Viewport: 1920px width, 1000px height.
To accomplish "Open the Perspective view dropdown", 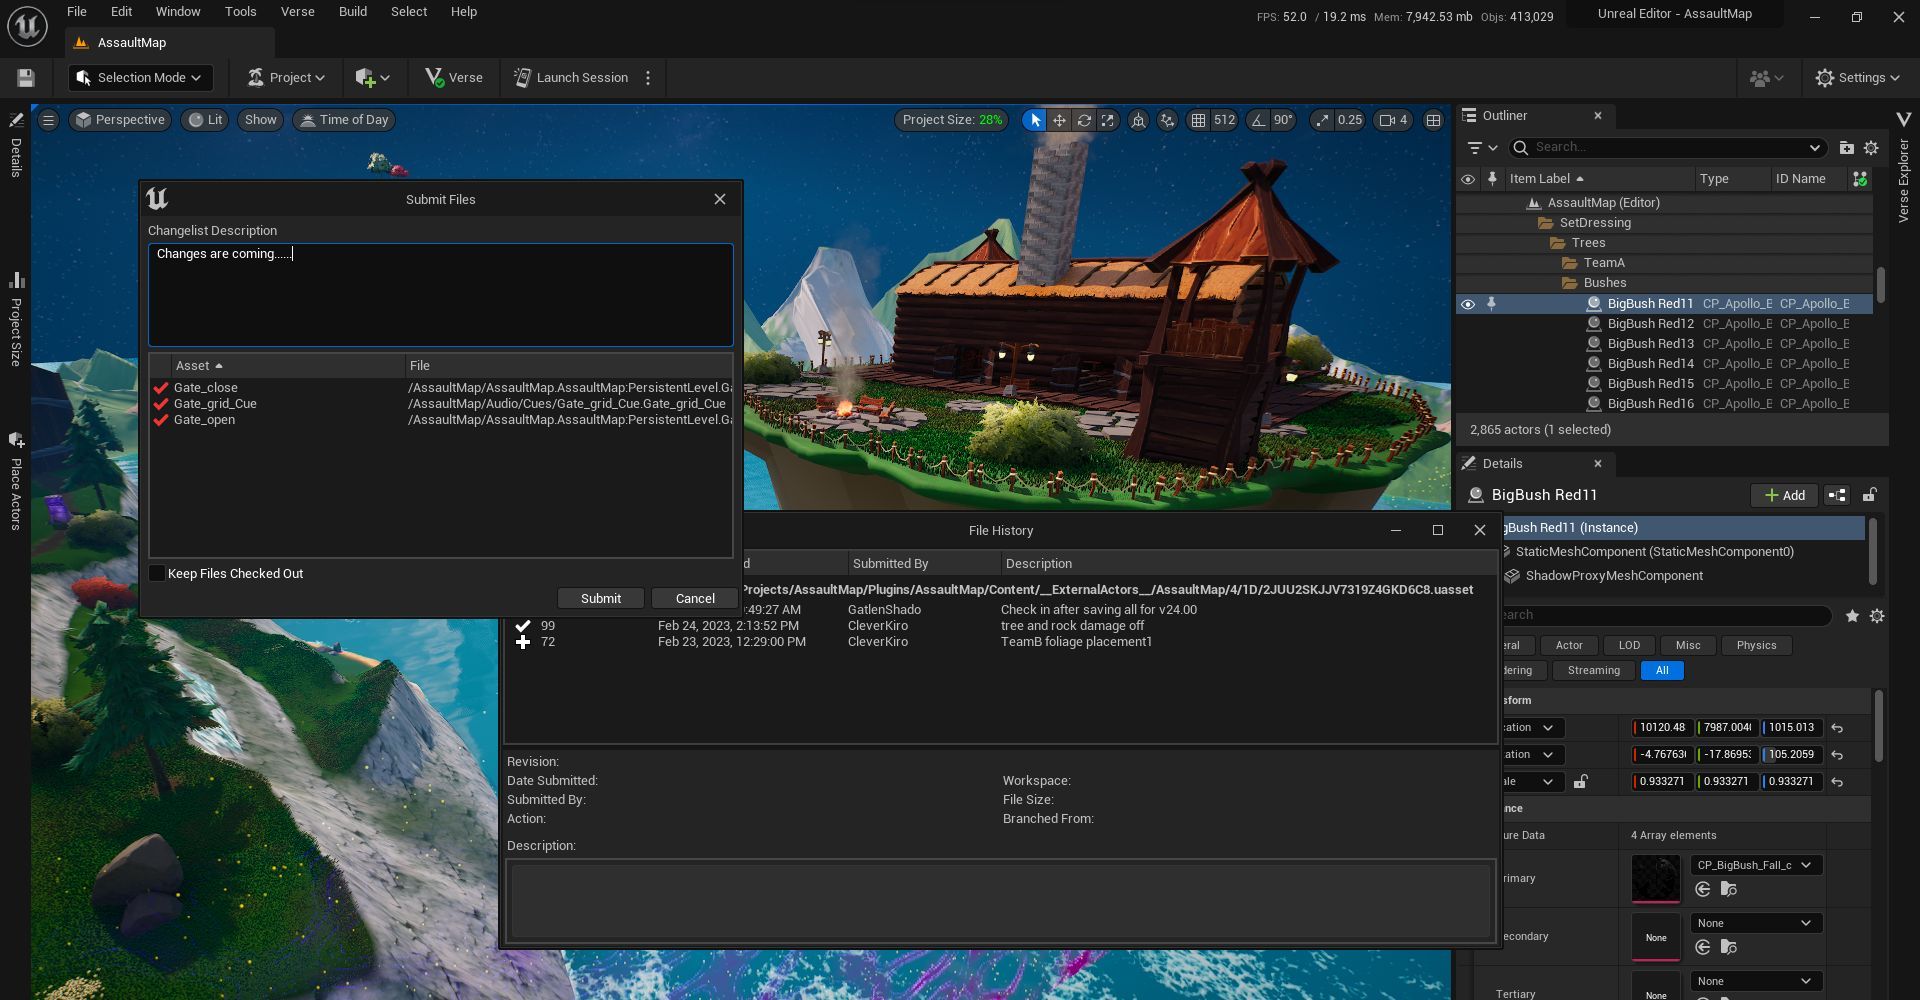I will [x=120, y=120].
